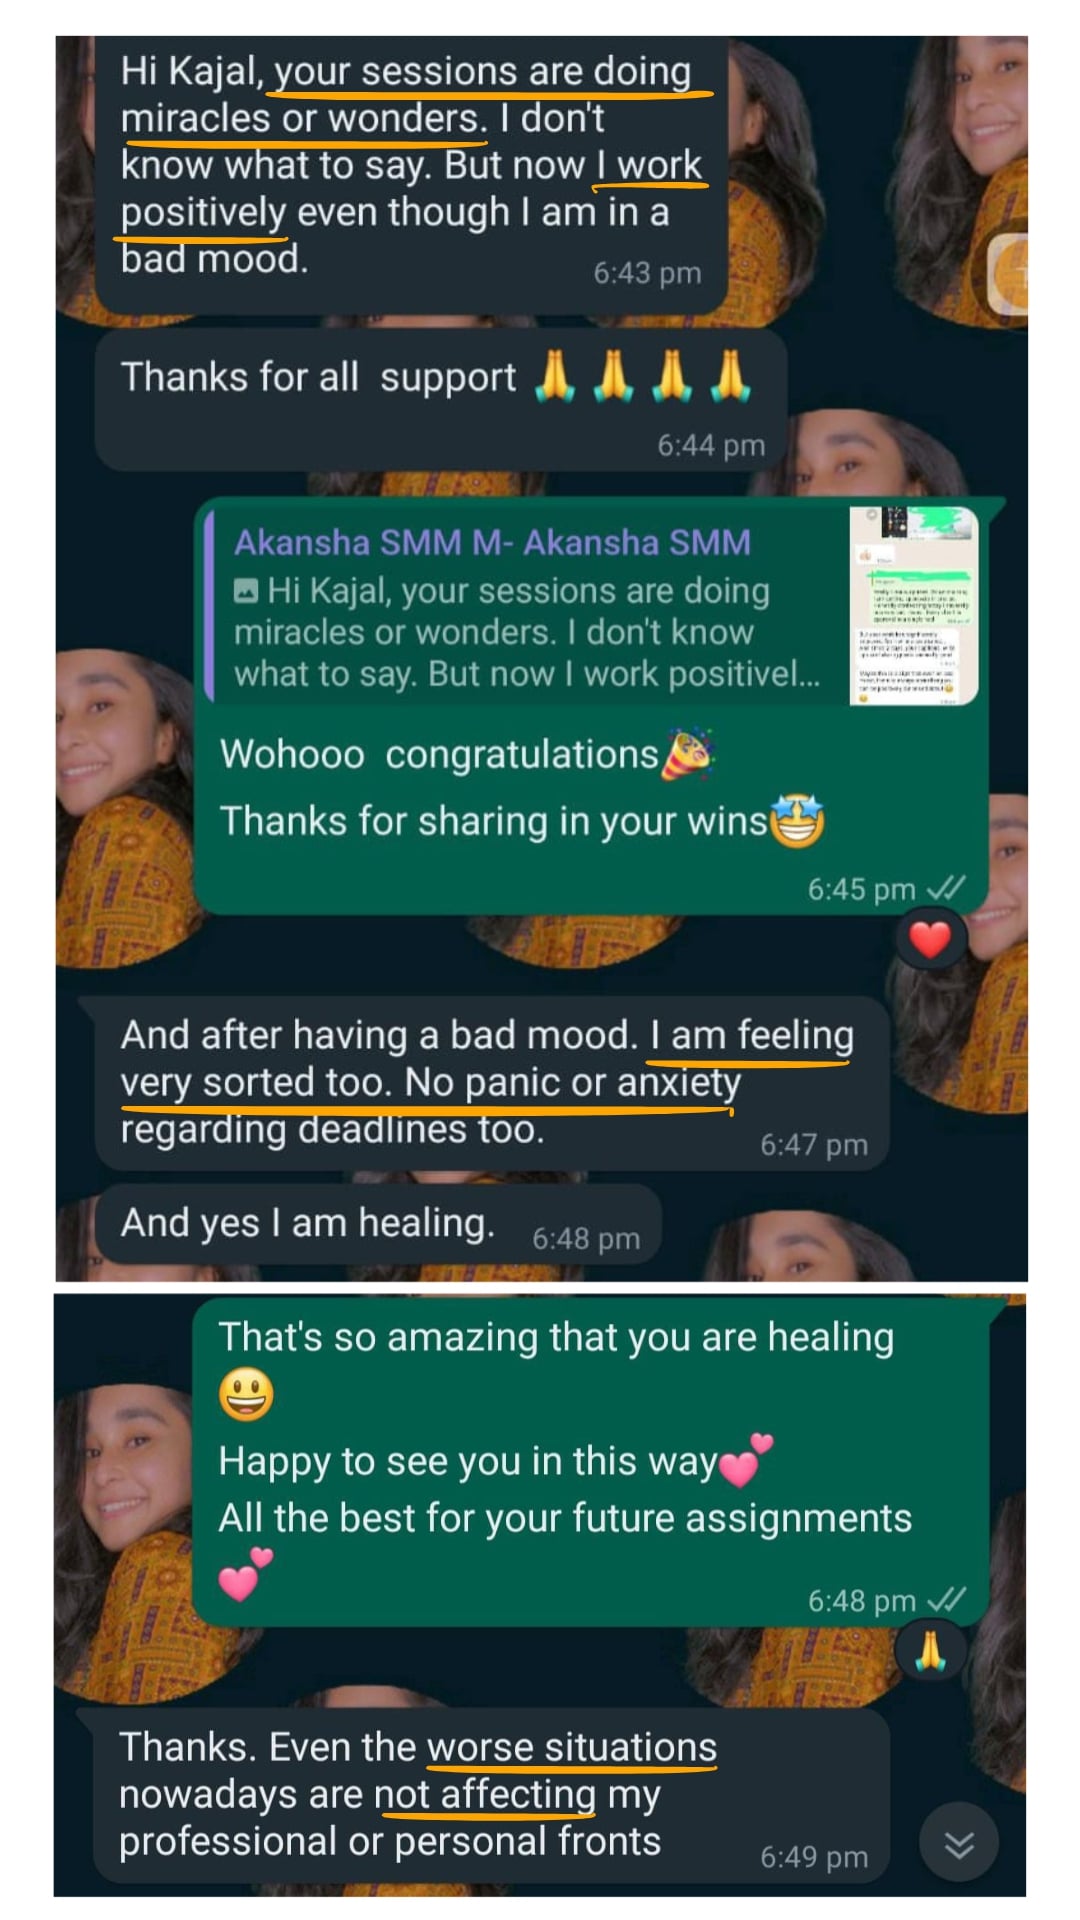Open the quoted message screenshot thumbnail
Image resolution: width=1080 pixels, height=1920 pixels.
coord(914,606)
